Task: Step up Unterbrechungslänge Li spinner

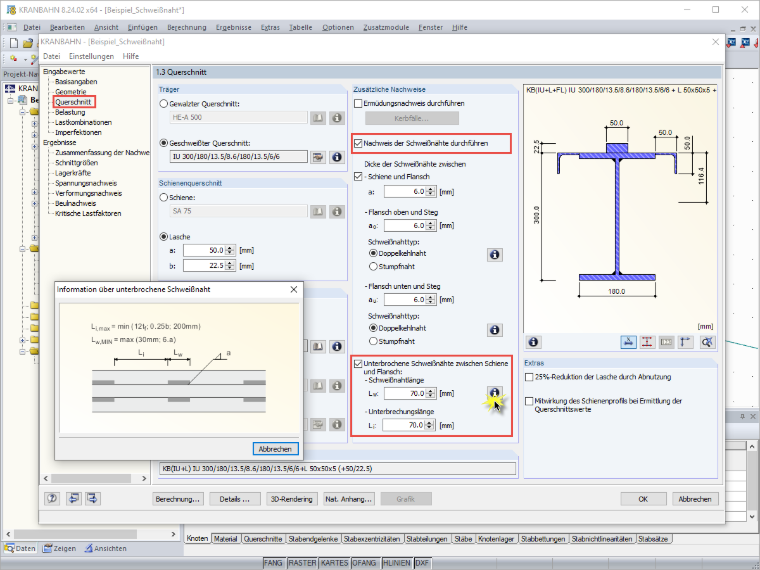Action: 429,423
